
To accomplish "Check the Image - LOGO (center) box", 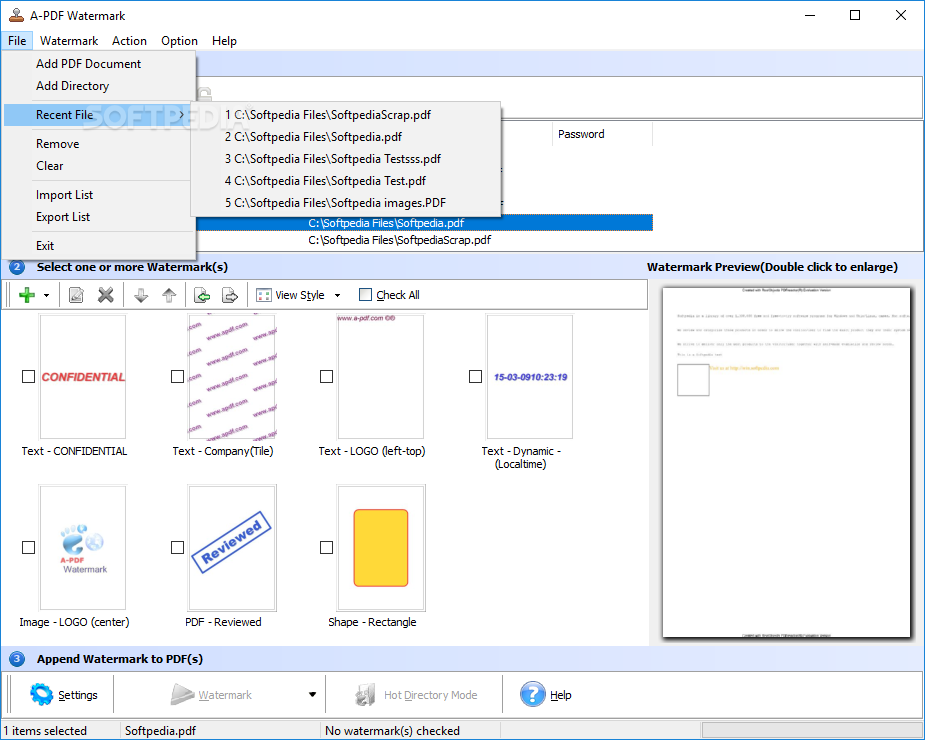I will click(x=28, y=548).
